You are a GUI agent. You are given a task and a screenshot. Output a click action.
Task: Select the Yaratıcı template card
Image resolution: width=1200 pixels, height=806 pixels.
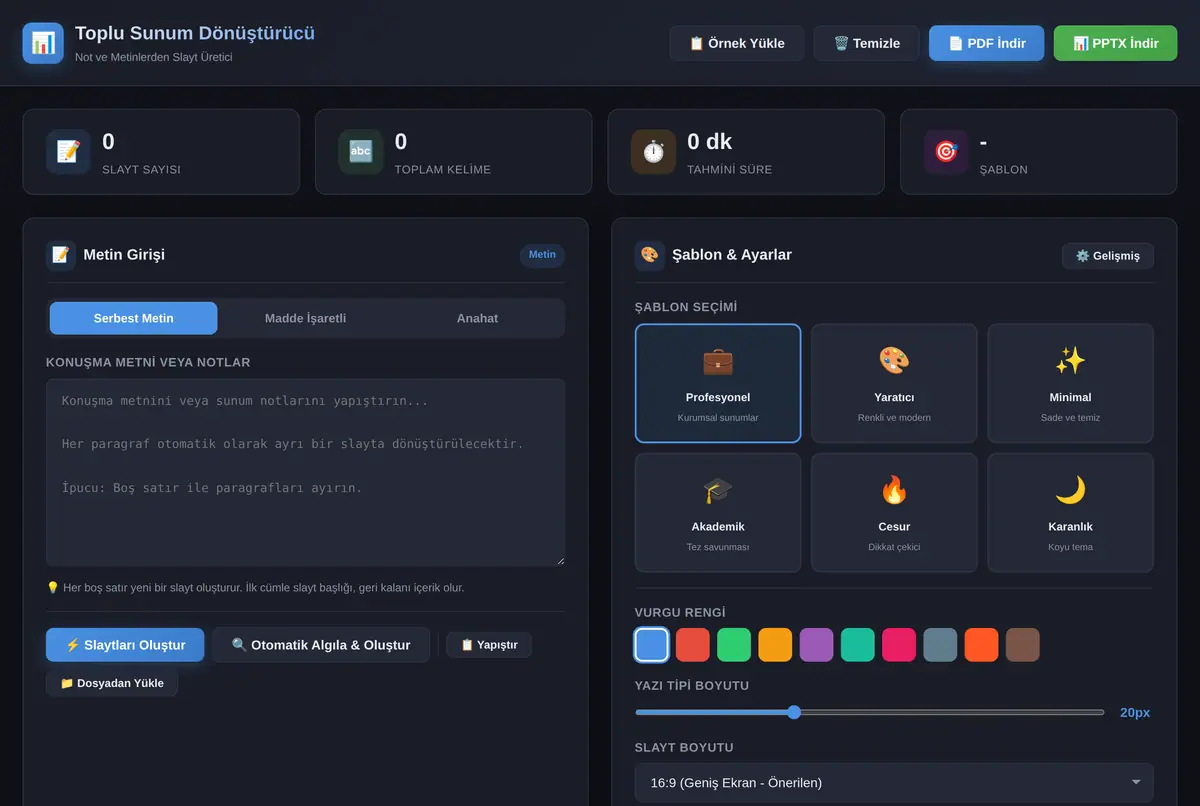(894, 383)
